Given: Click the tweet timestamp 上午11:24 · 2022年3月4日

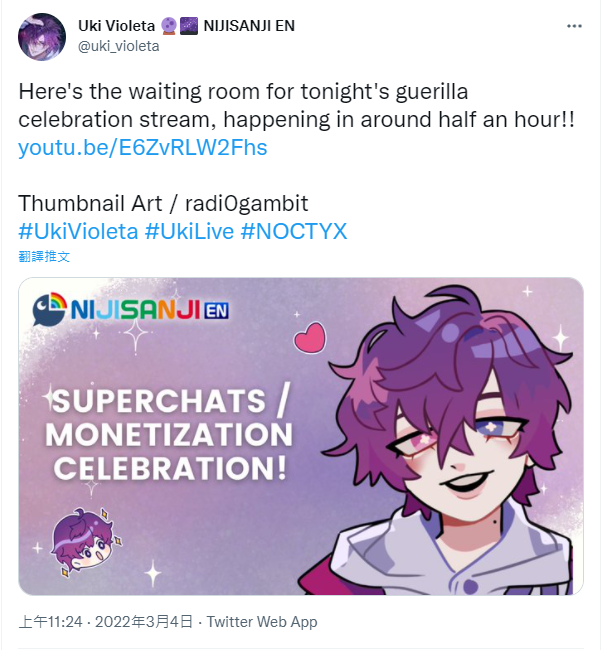Looking at the screenshot, I should pyautogui.click(x=106, y=622).
